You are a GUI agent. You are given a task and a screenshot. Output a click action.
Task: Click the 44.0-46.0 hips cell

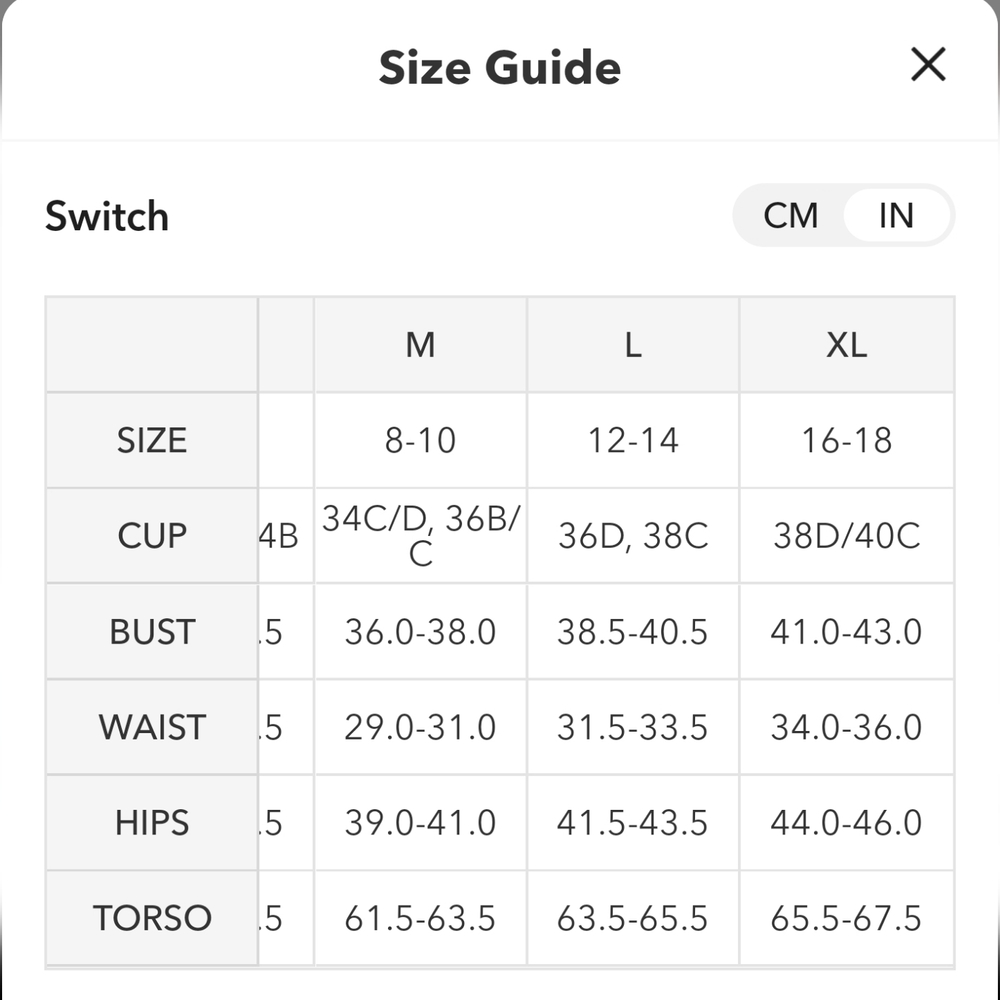846,823
